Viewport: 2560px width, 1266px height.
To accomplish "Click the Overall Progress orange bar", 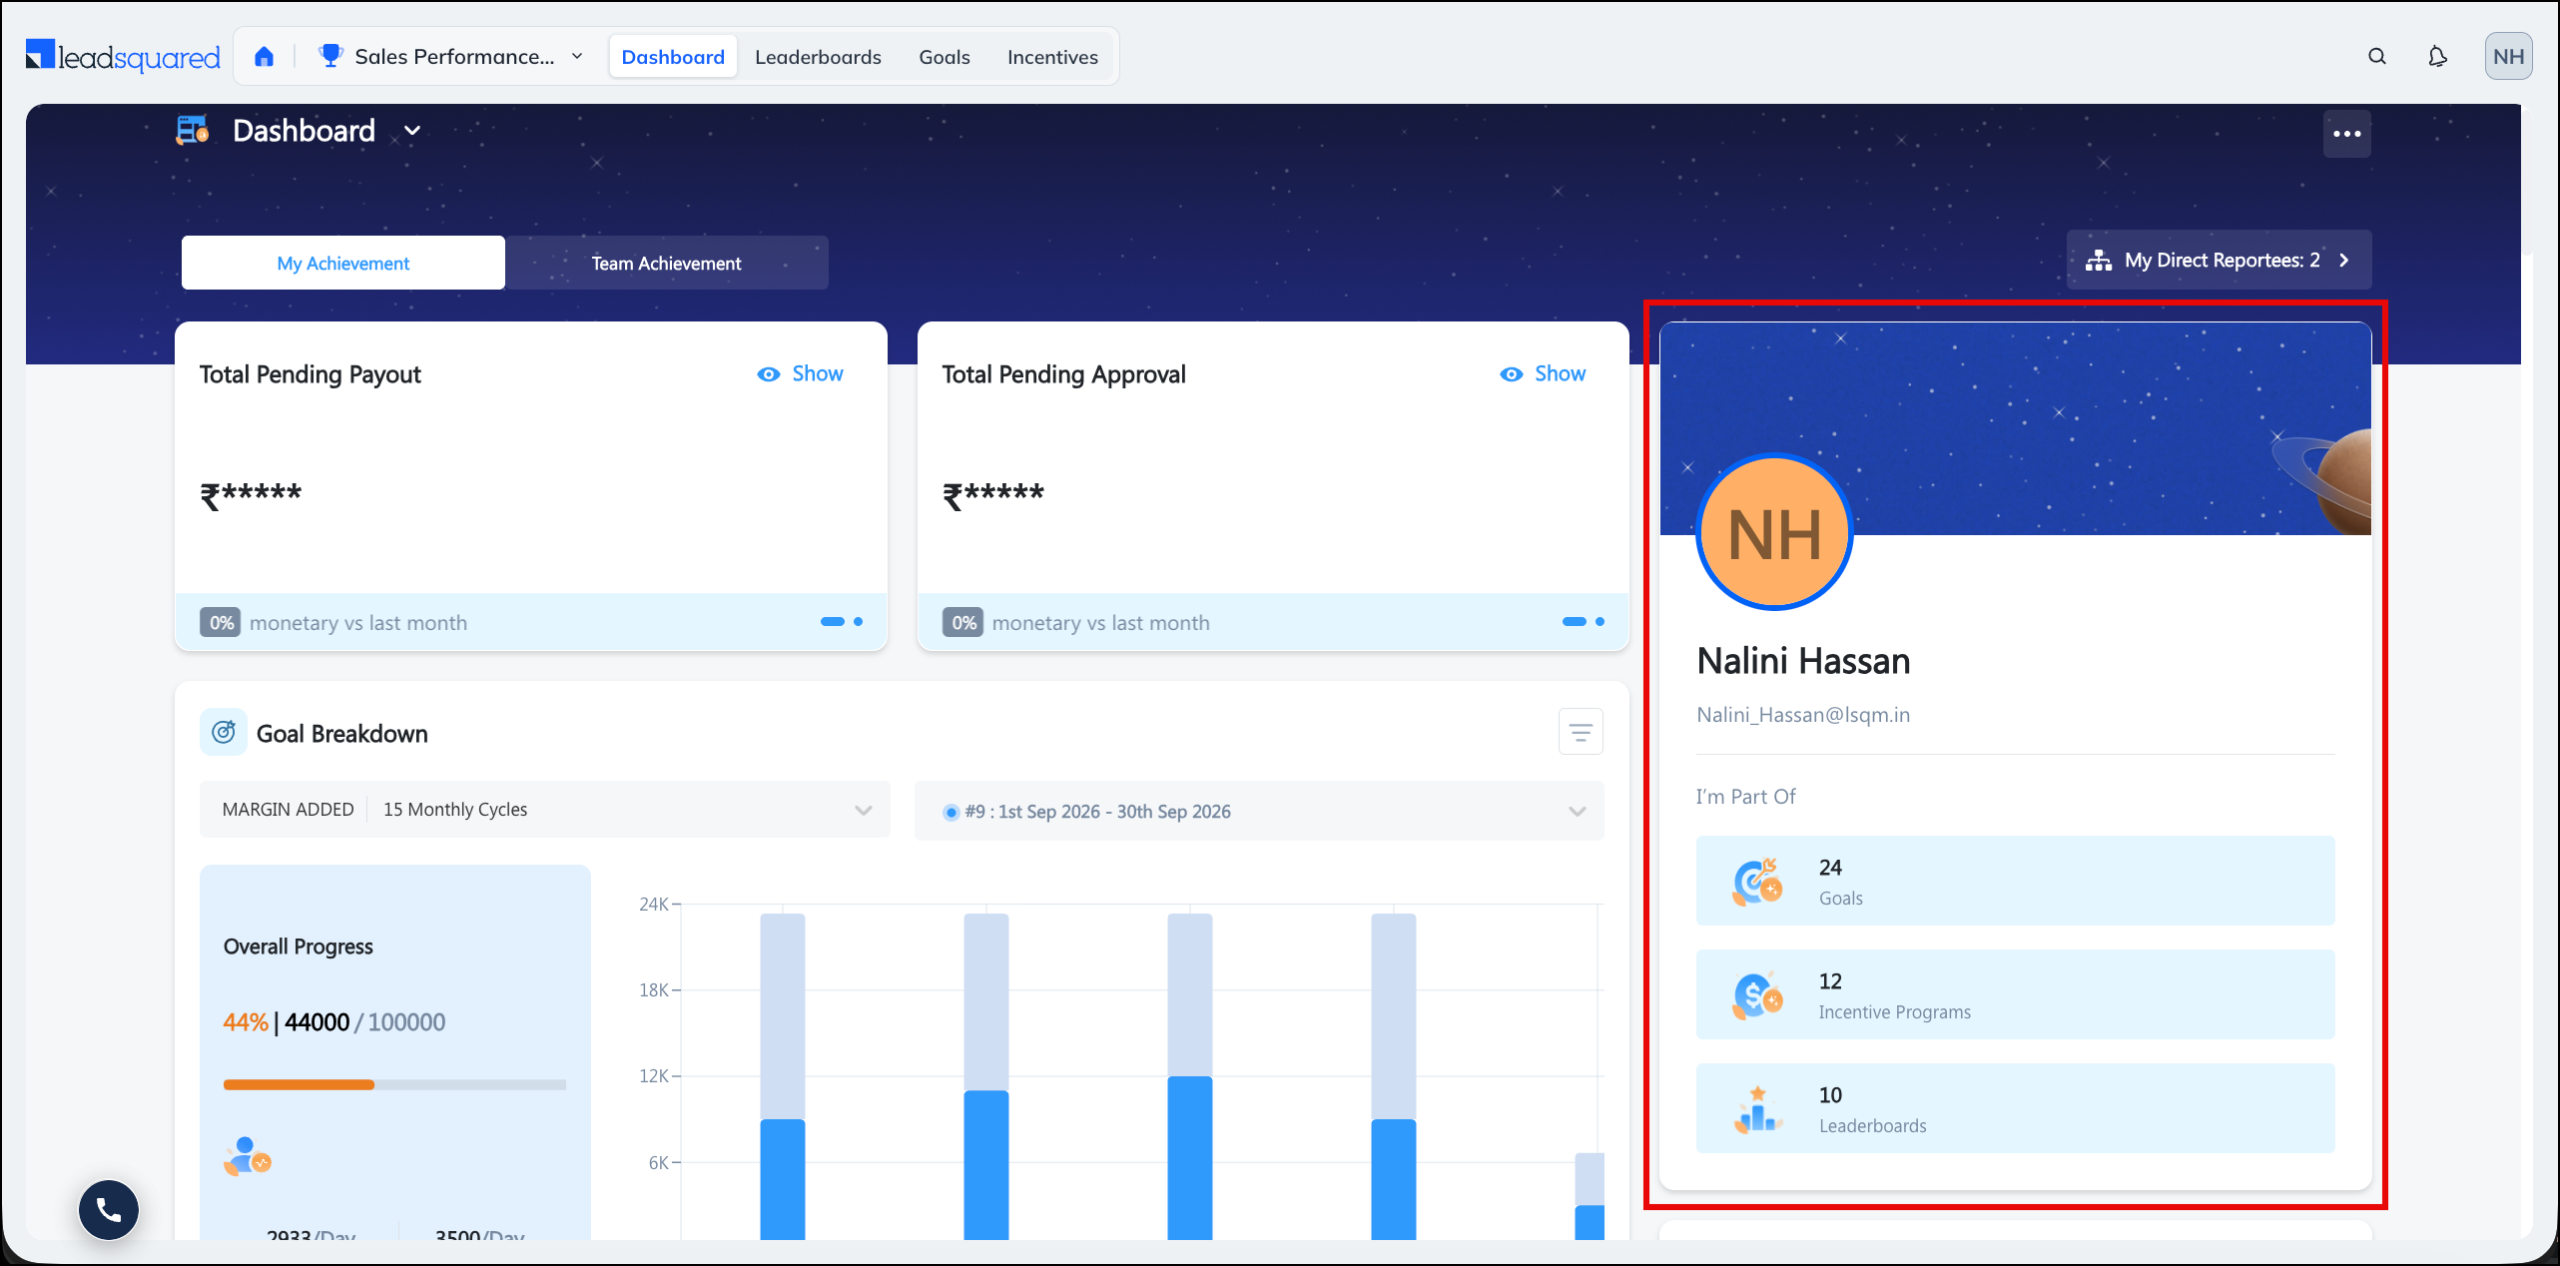I will click(299, 1084).
